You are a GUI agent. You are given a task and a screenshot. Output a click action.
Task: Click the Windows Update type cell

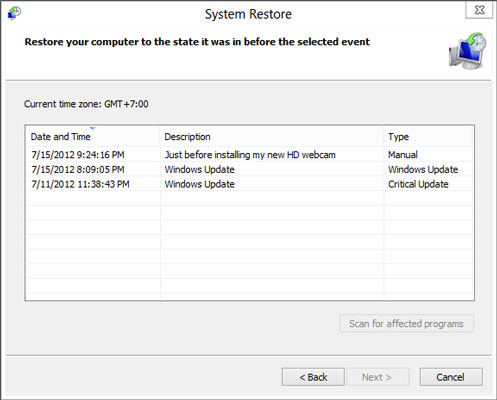423,169
